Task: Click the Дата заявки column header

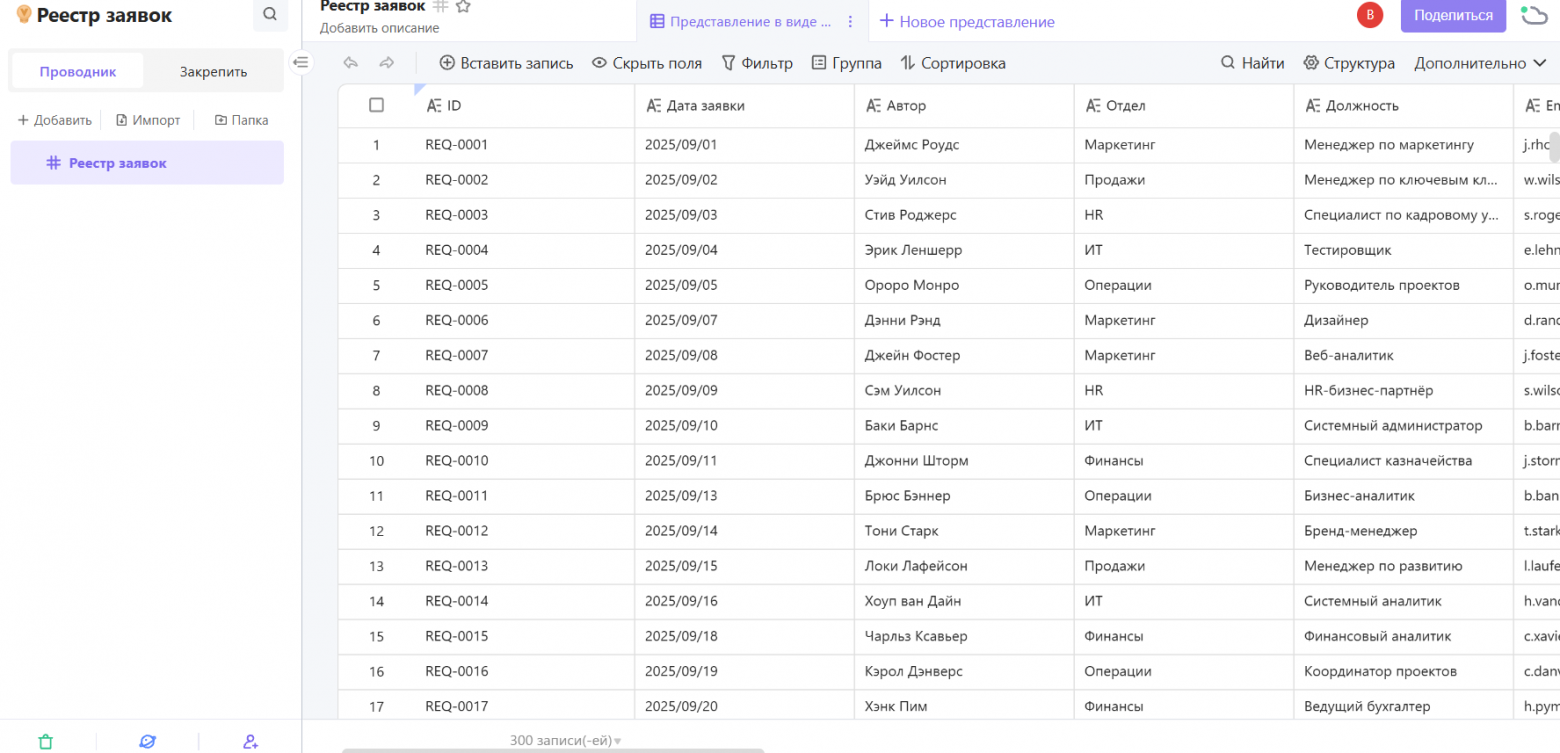Action: coord(744,105)
